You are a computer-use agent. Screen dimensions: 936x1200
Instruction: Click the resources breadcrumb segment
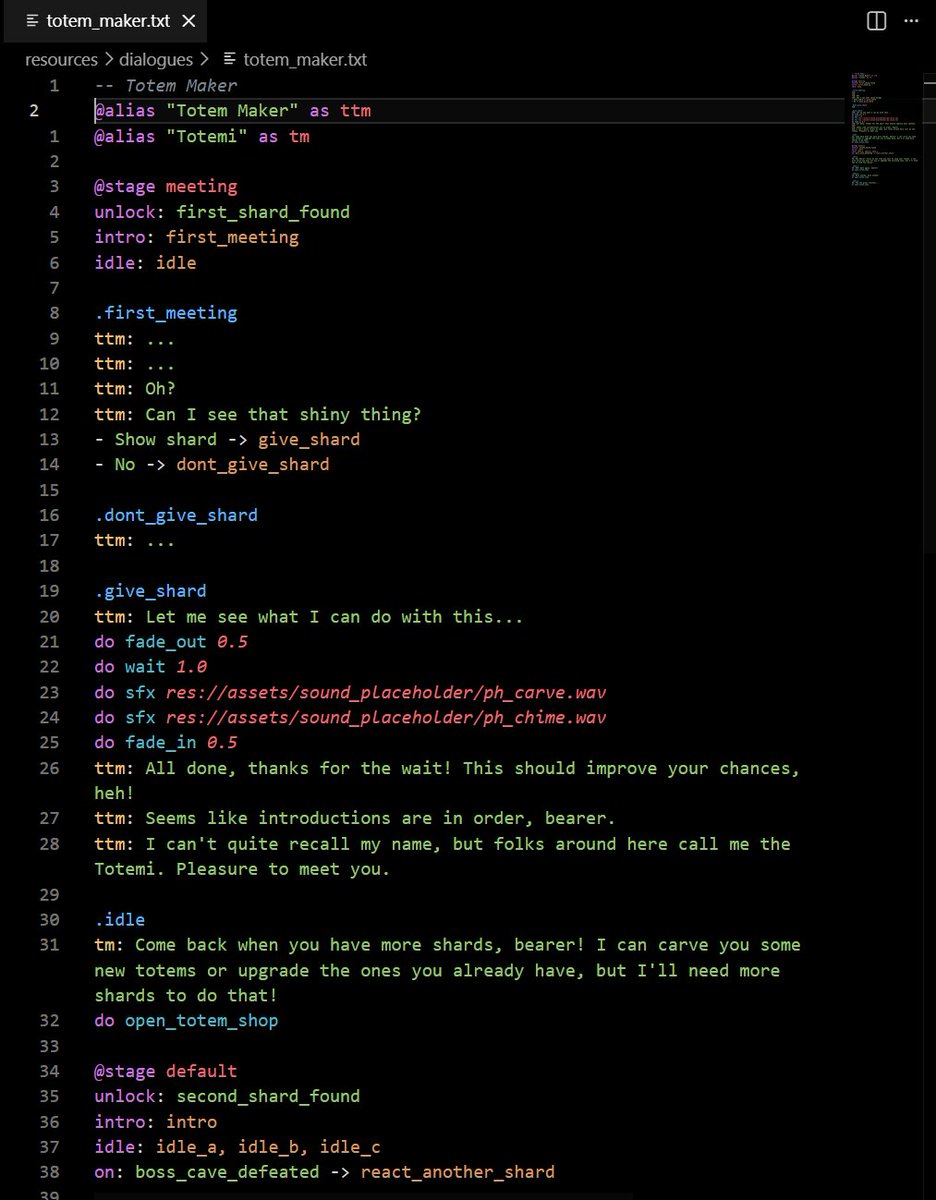click(x=61, y=59)
